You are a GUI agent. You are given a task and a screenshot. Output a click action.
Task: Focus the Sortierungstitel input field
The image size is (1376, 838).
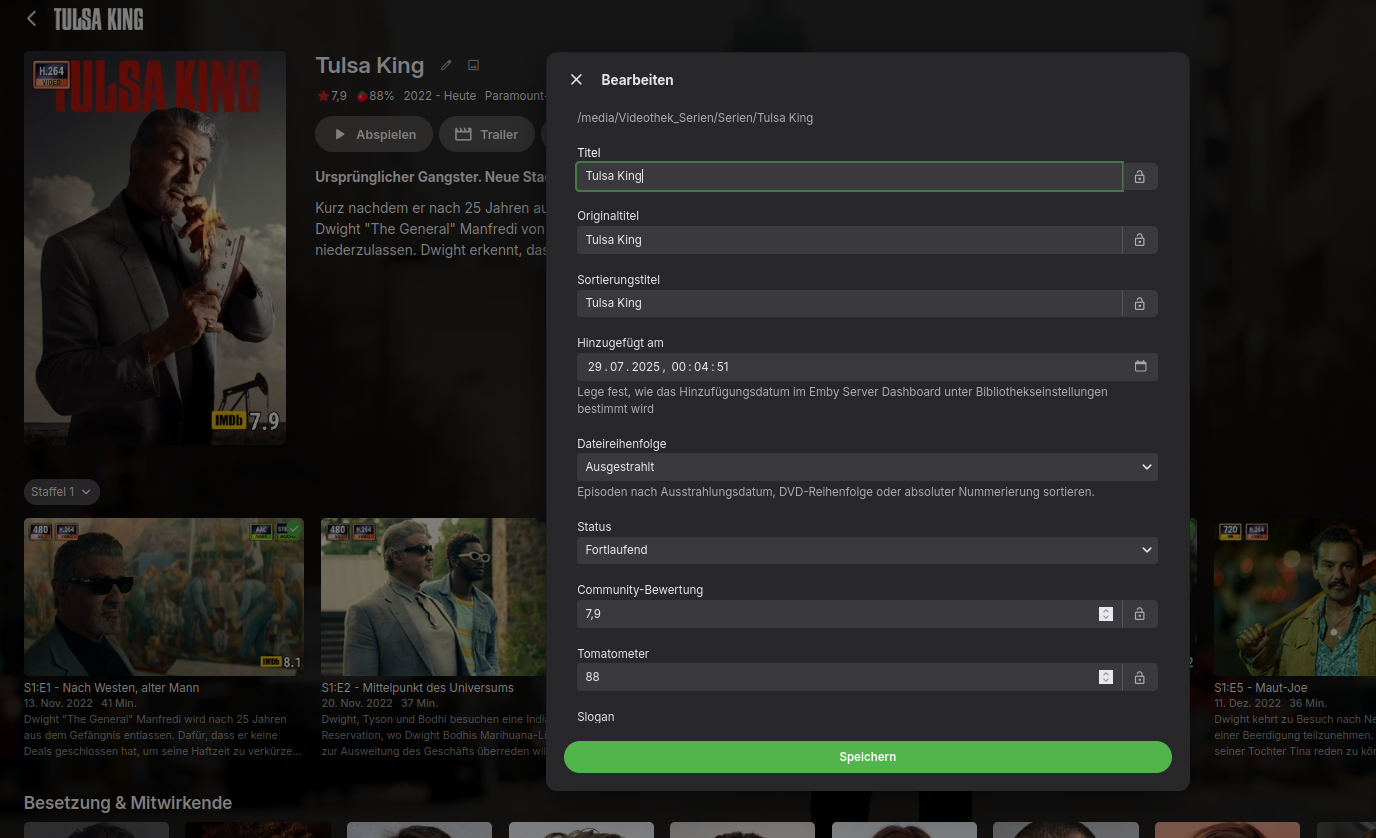tap(850, 303)
